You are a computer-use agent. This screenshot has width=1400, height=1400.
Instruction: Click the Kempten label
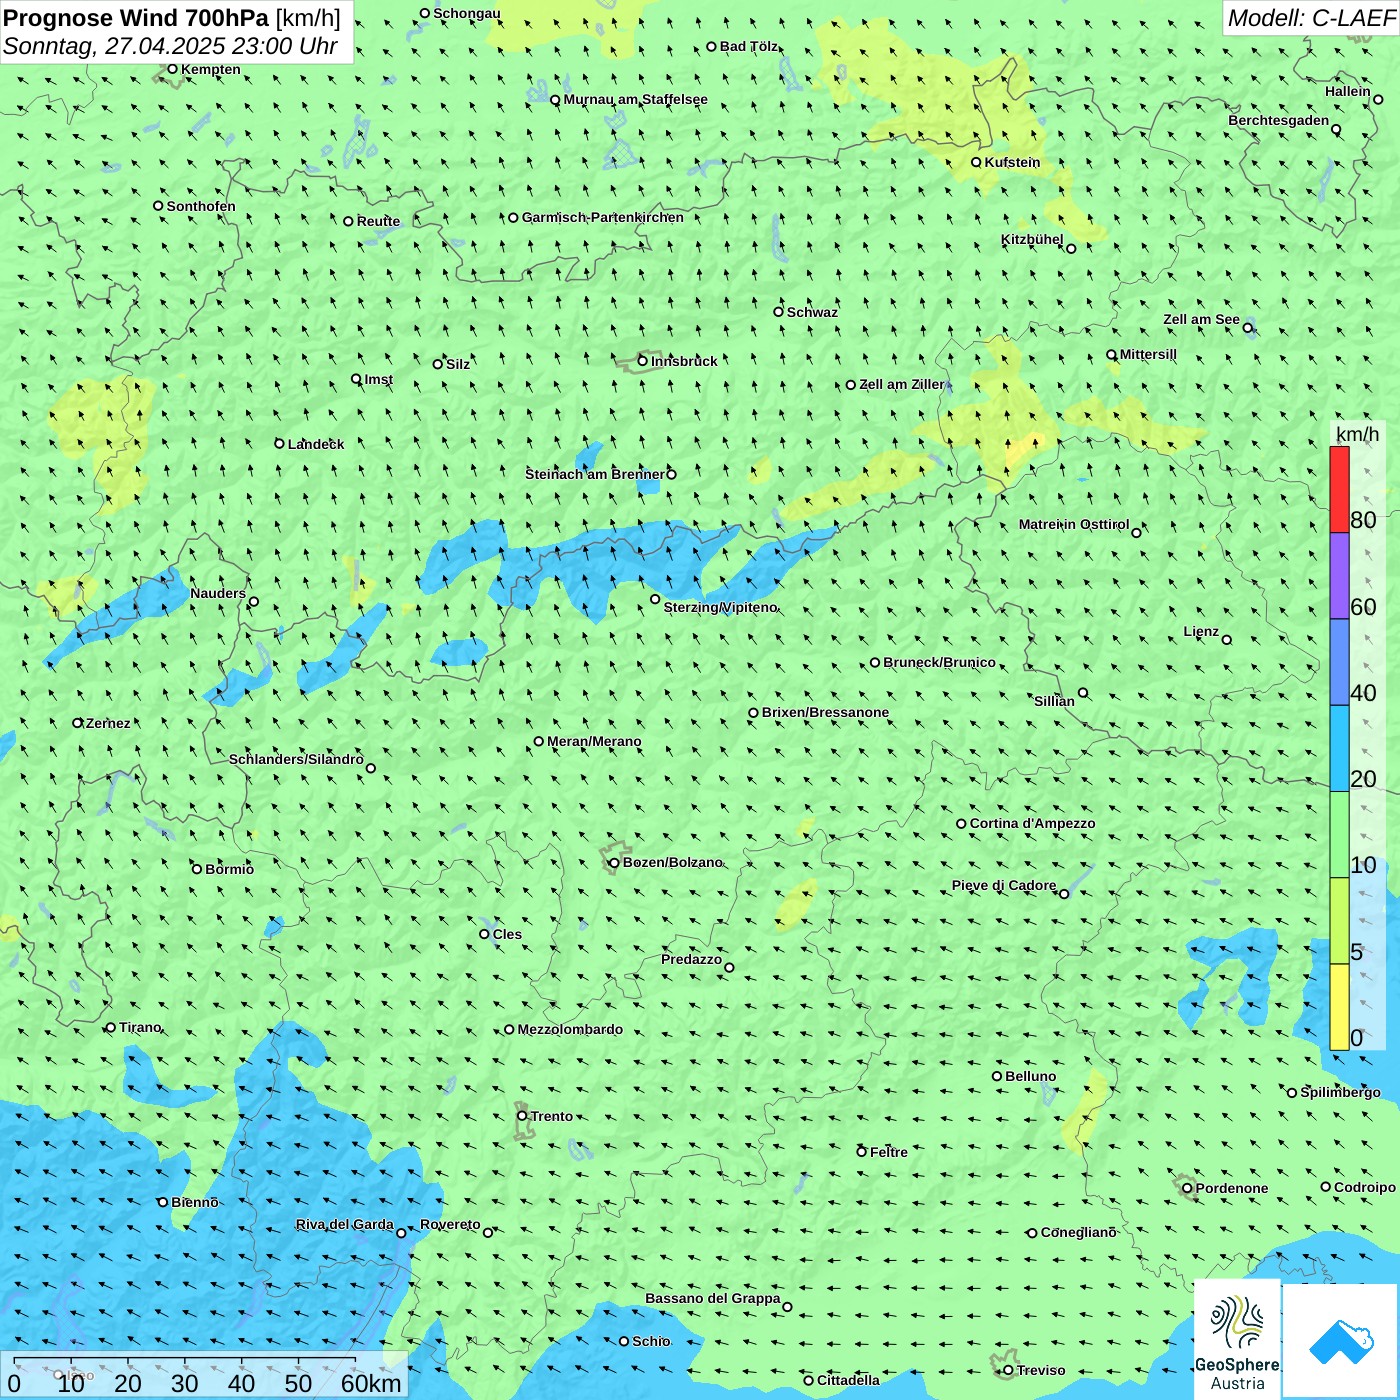click(x=210, y=69)
